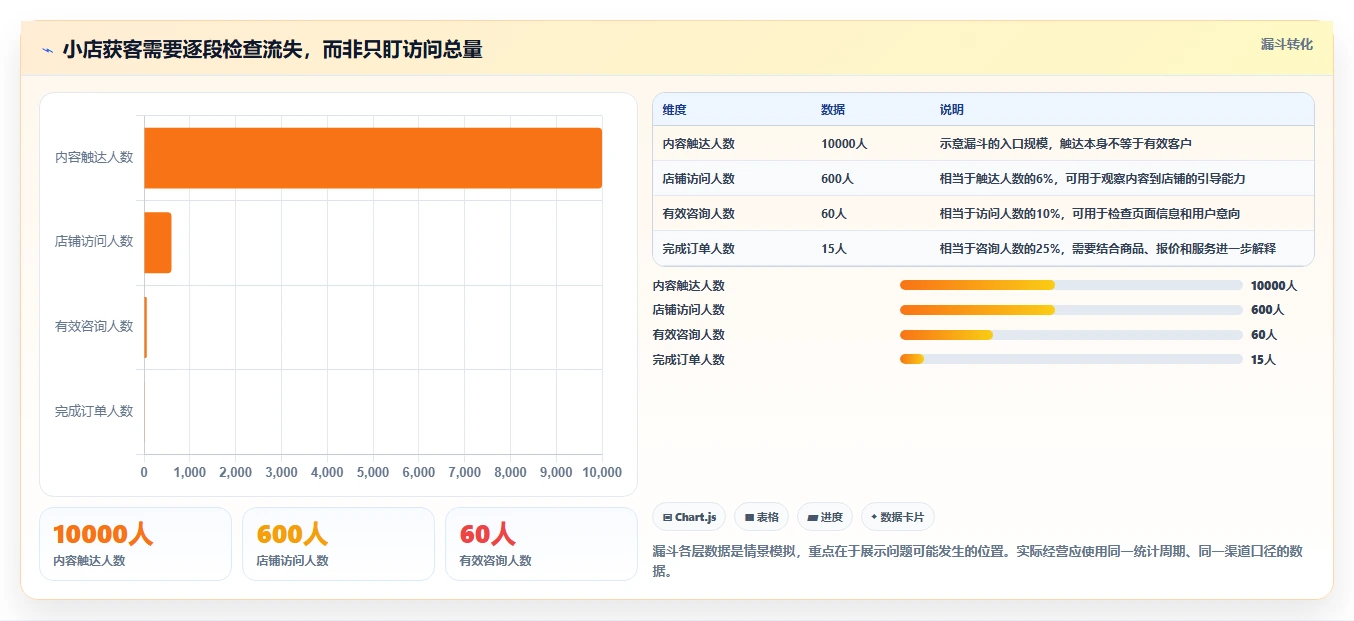This screenshot has width=1354, height=621.
Task: Click the 有效咨询人数 chart axis label
Action: pyautogui.click(x=94, y=326)
